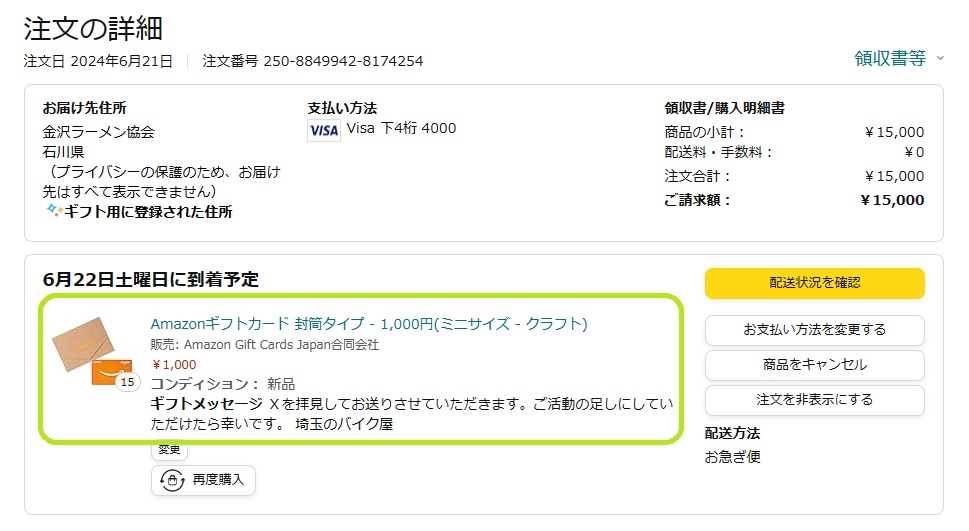969x531 pixels.
Task: Click the ご請求額 ¥15,000 total
Action: click(x=892, y=200)
